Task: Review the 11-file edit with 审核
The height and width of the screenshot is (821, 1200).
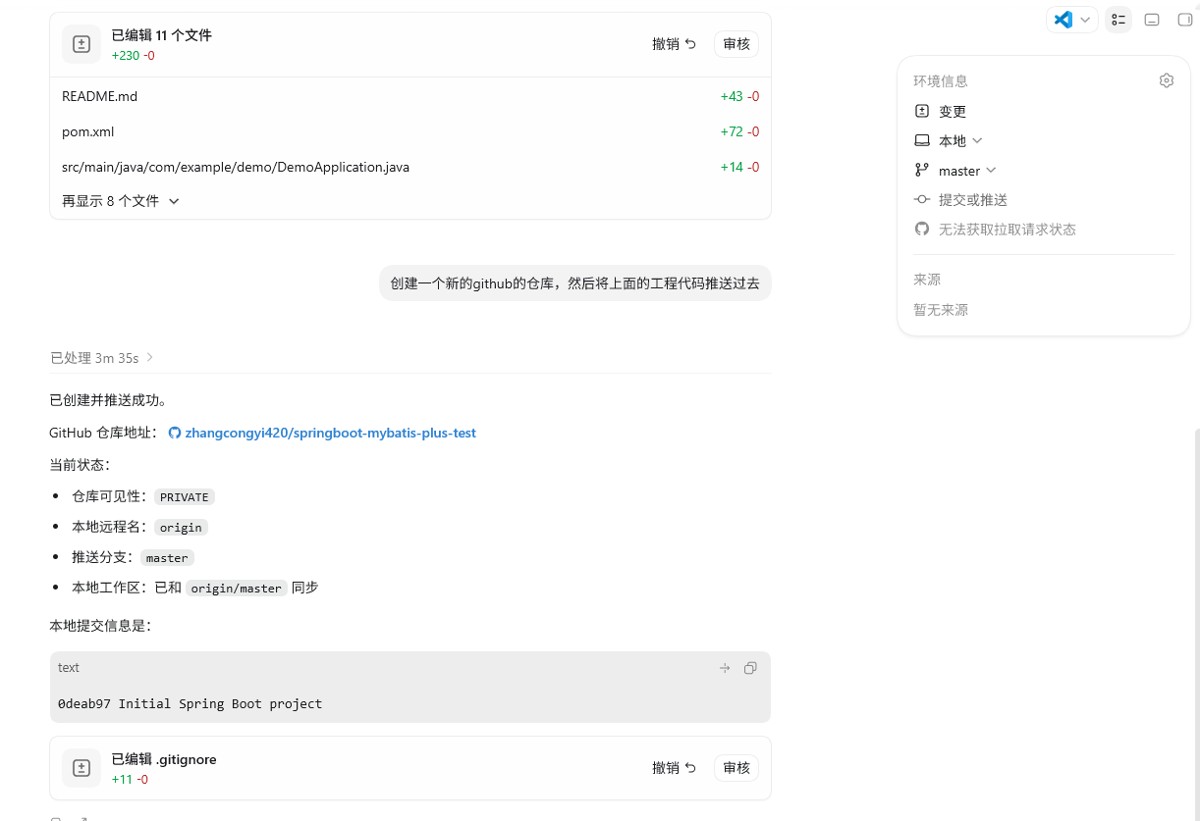Action: click(x=736, y=44)
